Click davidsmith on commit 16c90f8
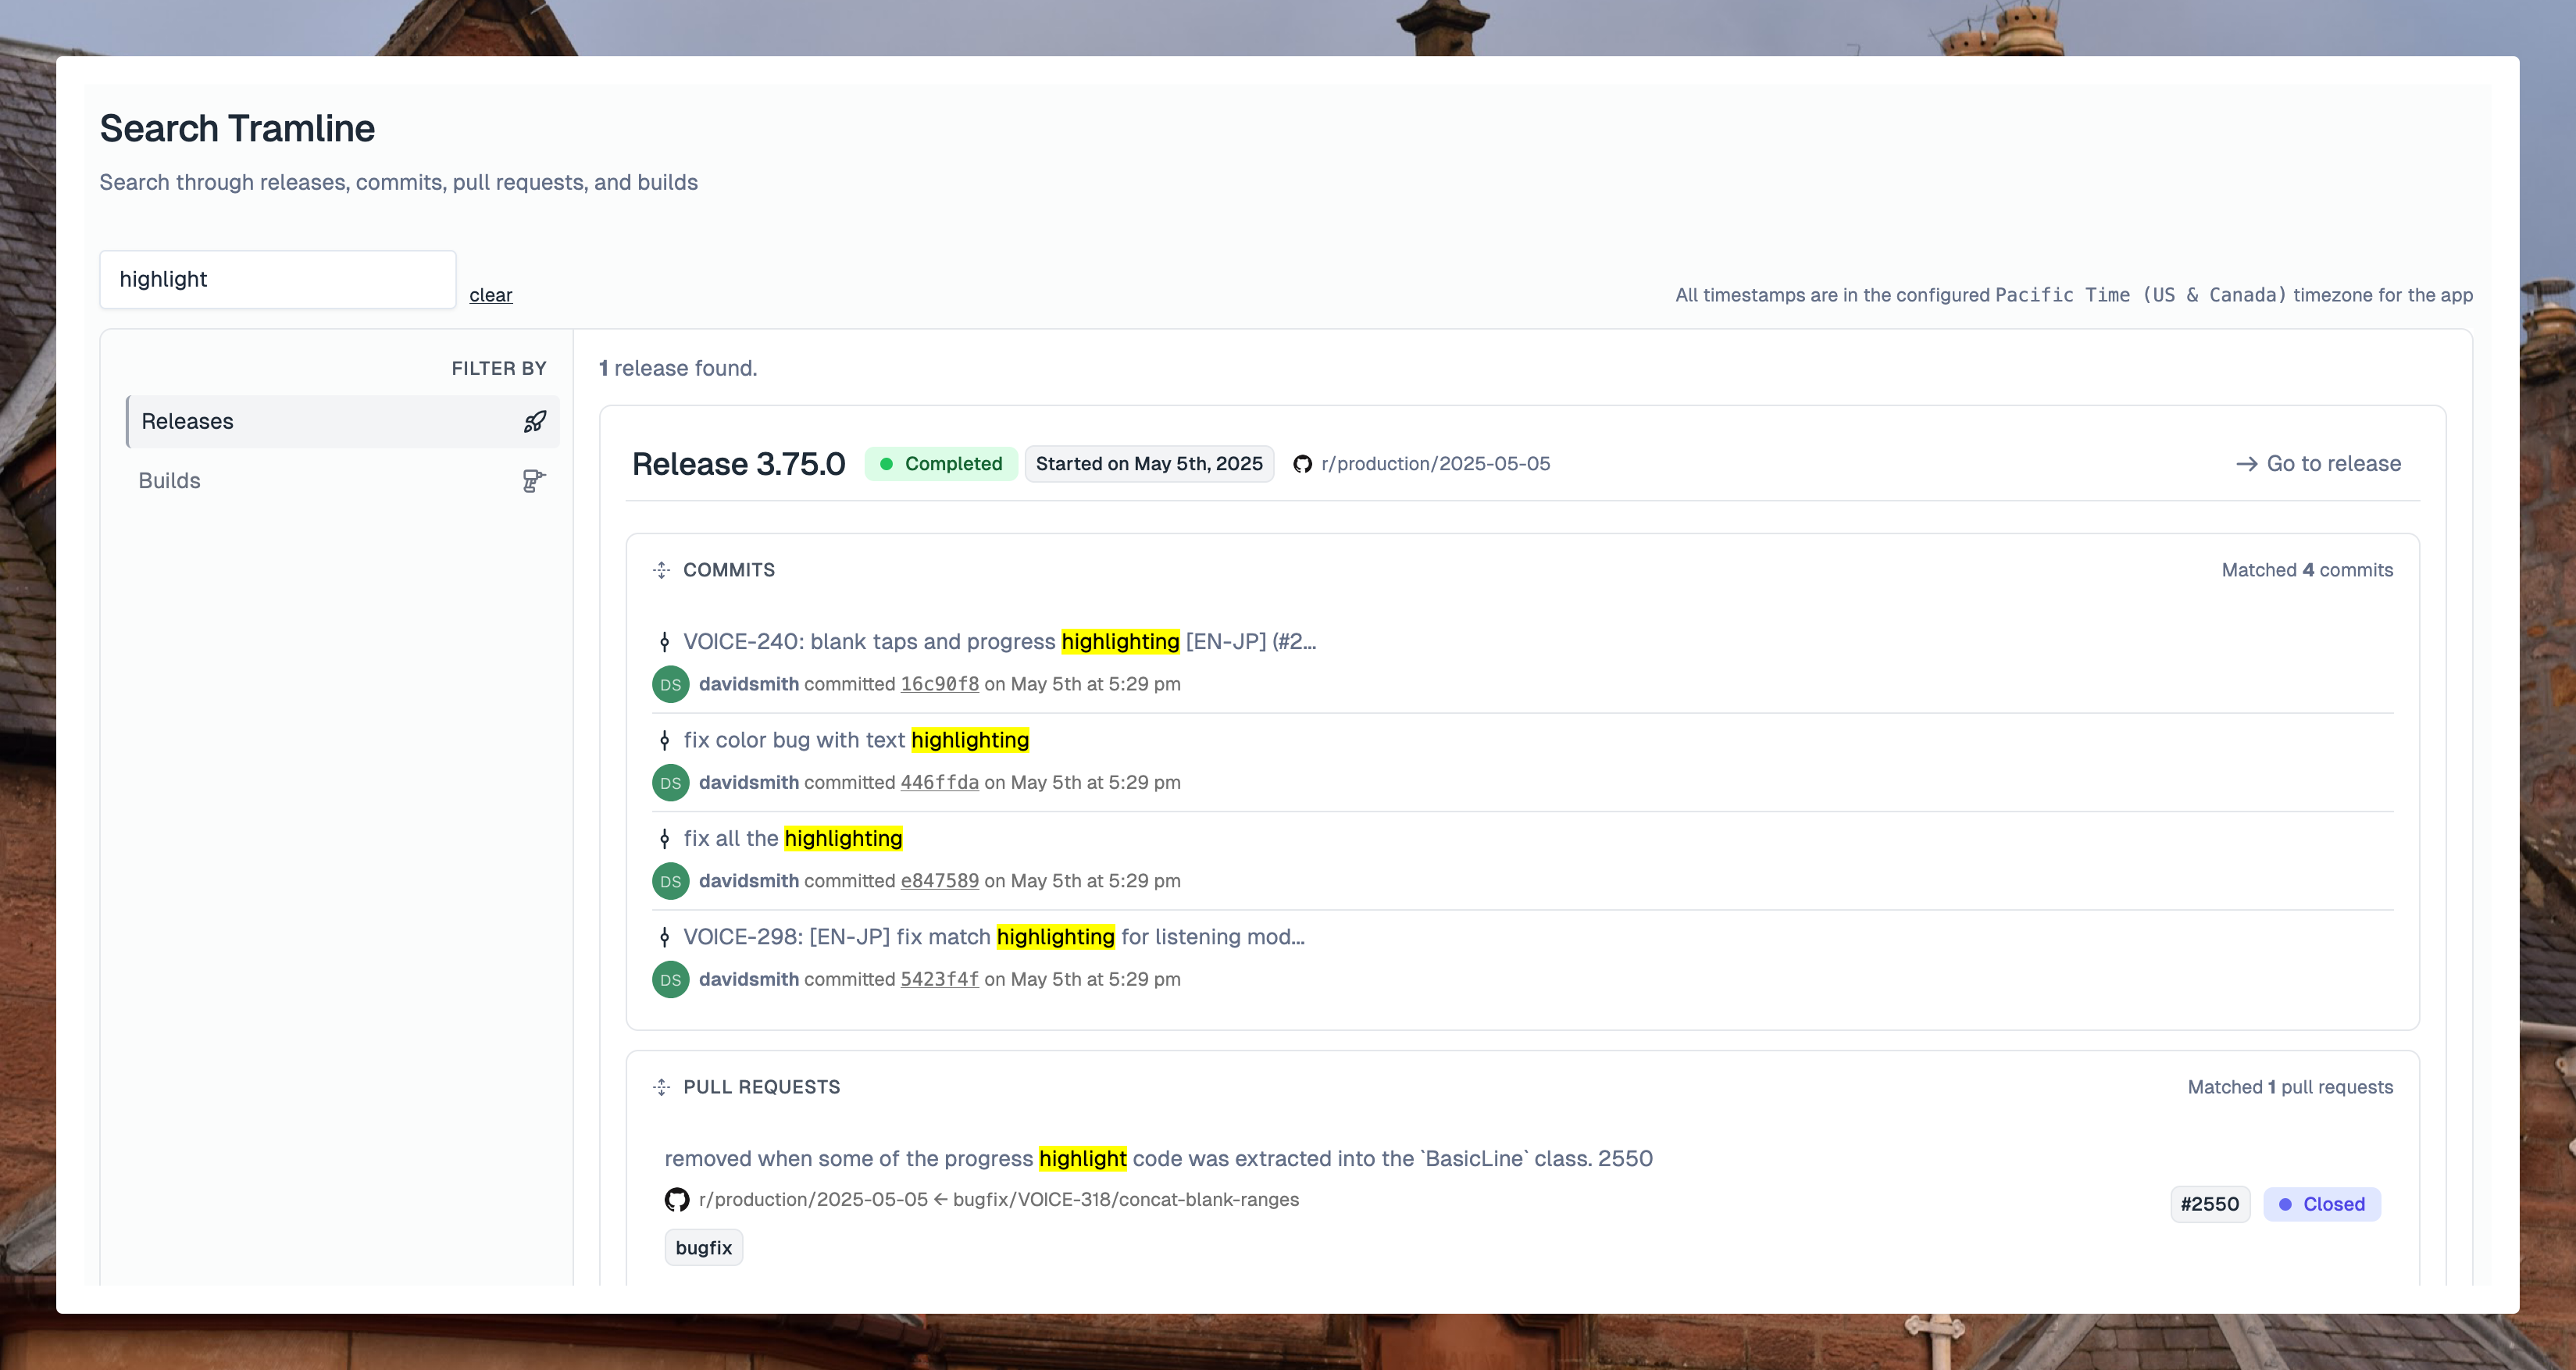Viewport: 2576px width, 1370px height. 748,684
